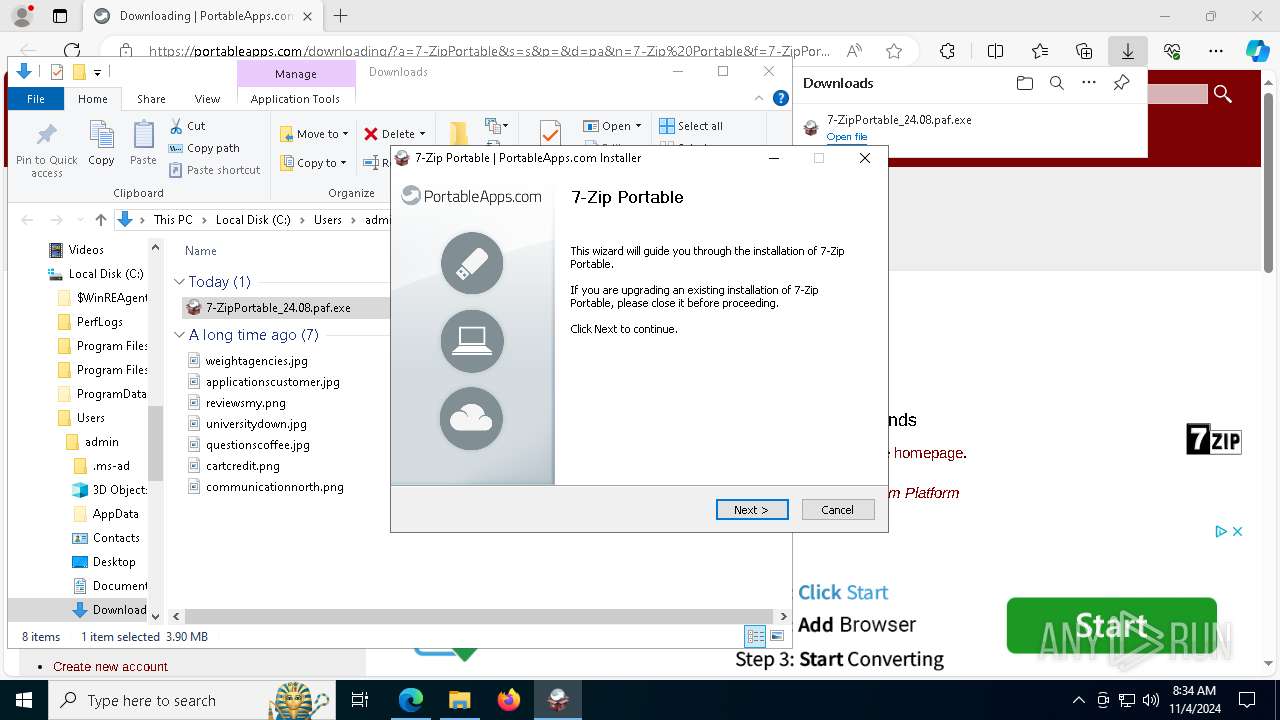This screenshot has width=1280, height=720.
Task: Open Edge Collections icon
Action: (x=1084, y=51)
